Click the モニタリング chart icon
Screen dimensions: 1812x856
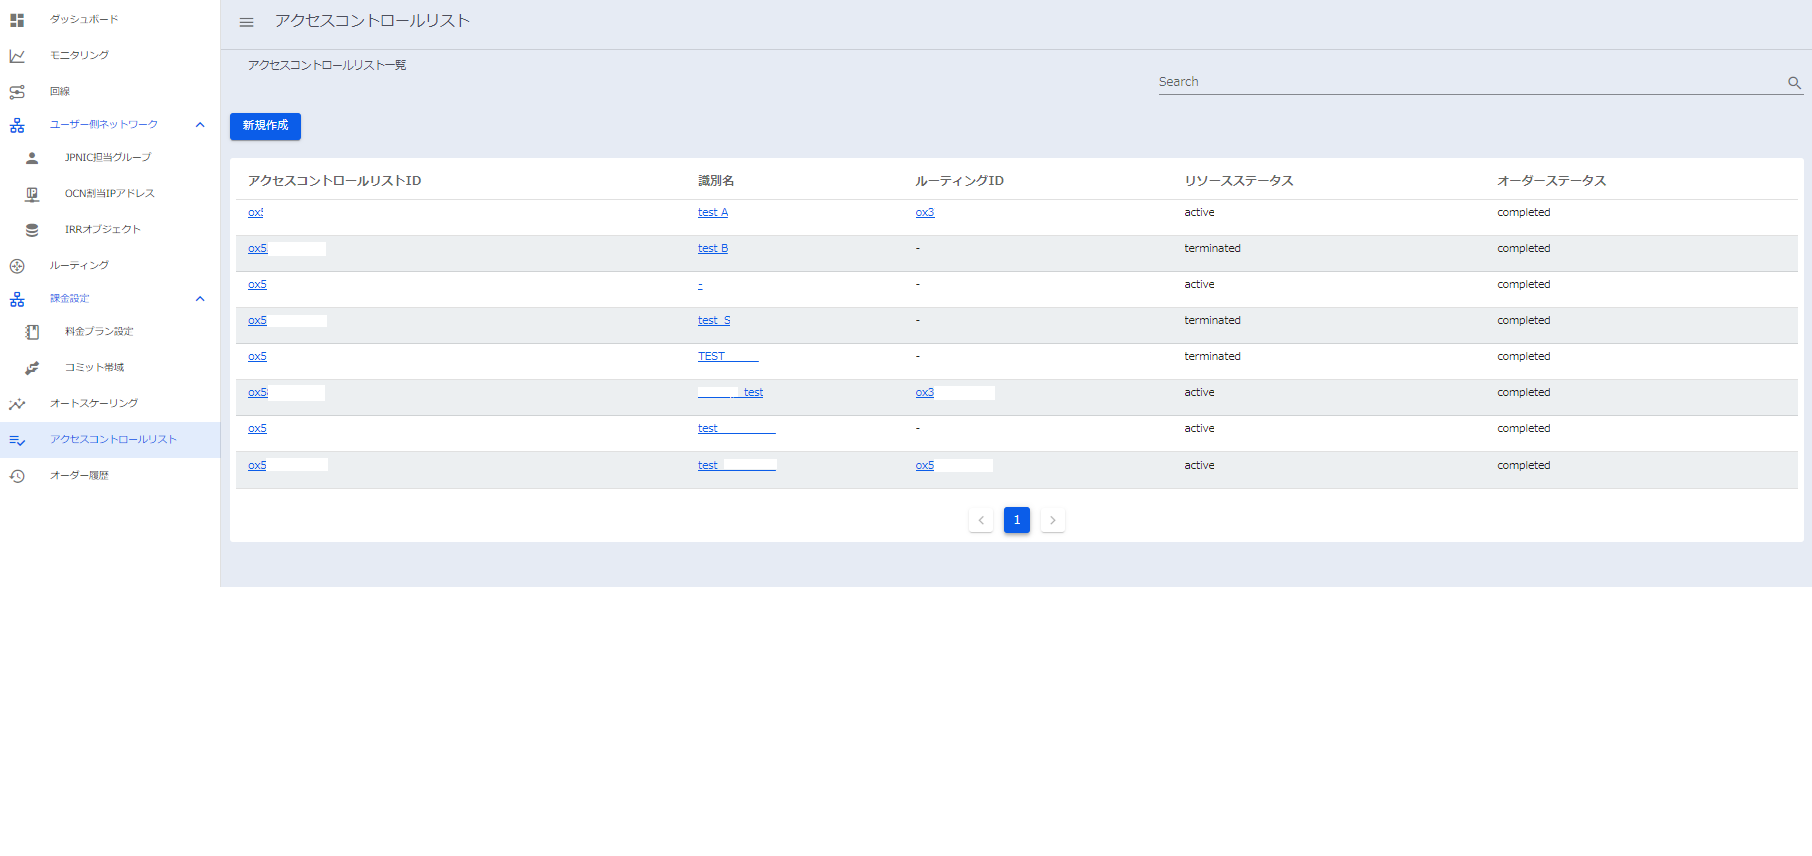[17, 56]
